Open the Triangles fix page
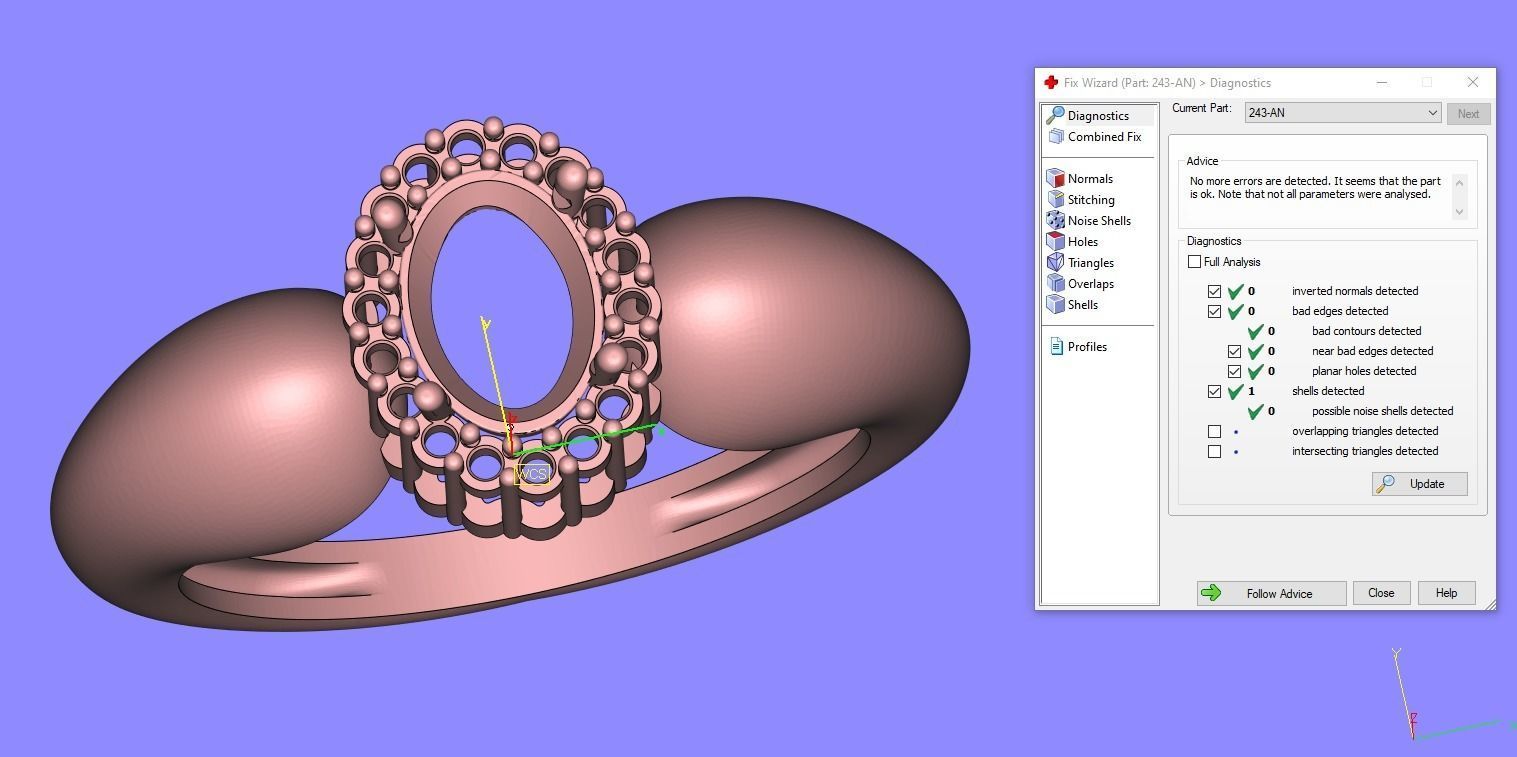1517x757 pixels. (1090, 263)
